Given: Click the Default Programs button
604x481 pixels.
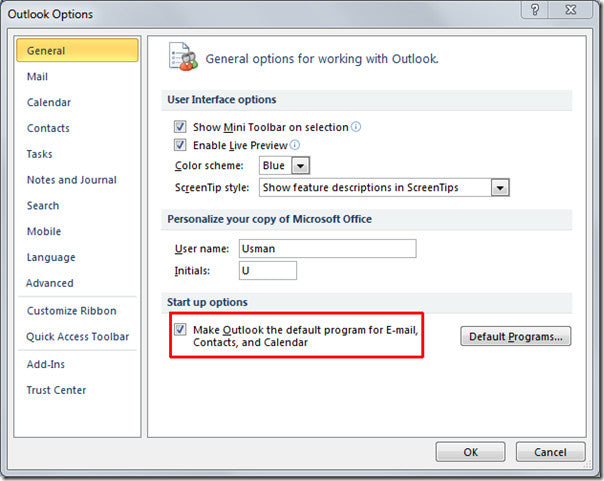Looking at the screenshot, I should coord(516,336).
